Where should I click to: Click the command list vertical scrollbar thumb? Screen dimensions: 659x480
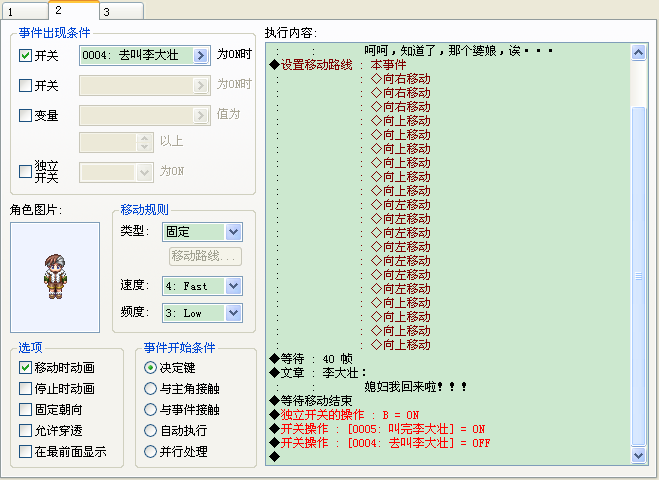(x=638, y=276)
